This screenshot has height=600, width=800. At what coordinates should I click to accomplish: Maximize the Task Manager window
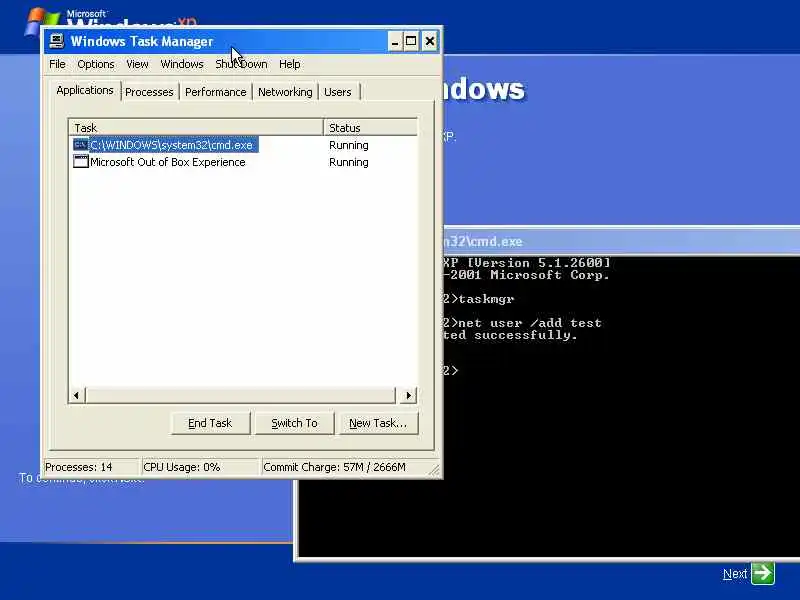point(411,41)
